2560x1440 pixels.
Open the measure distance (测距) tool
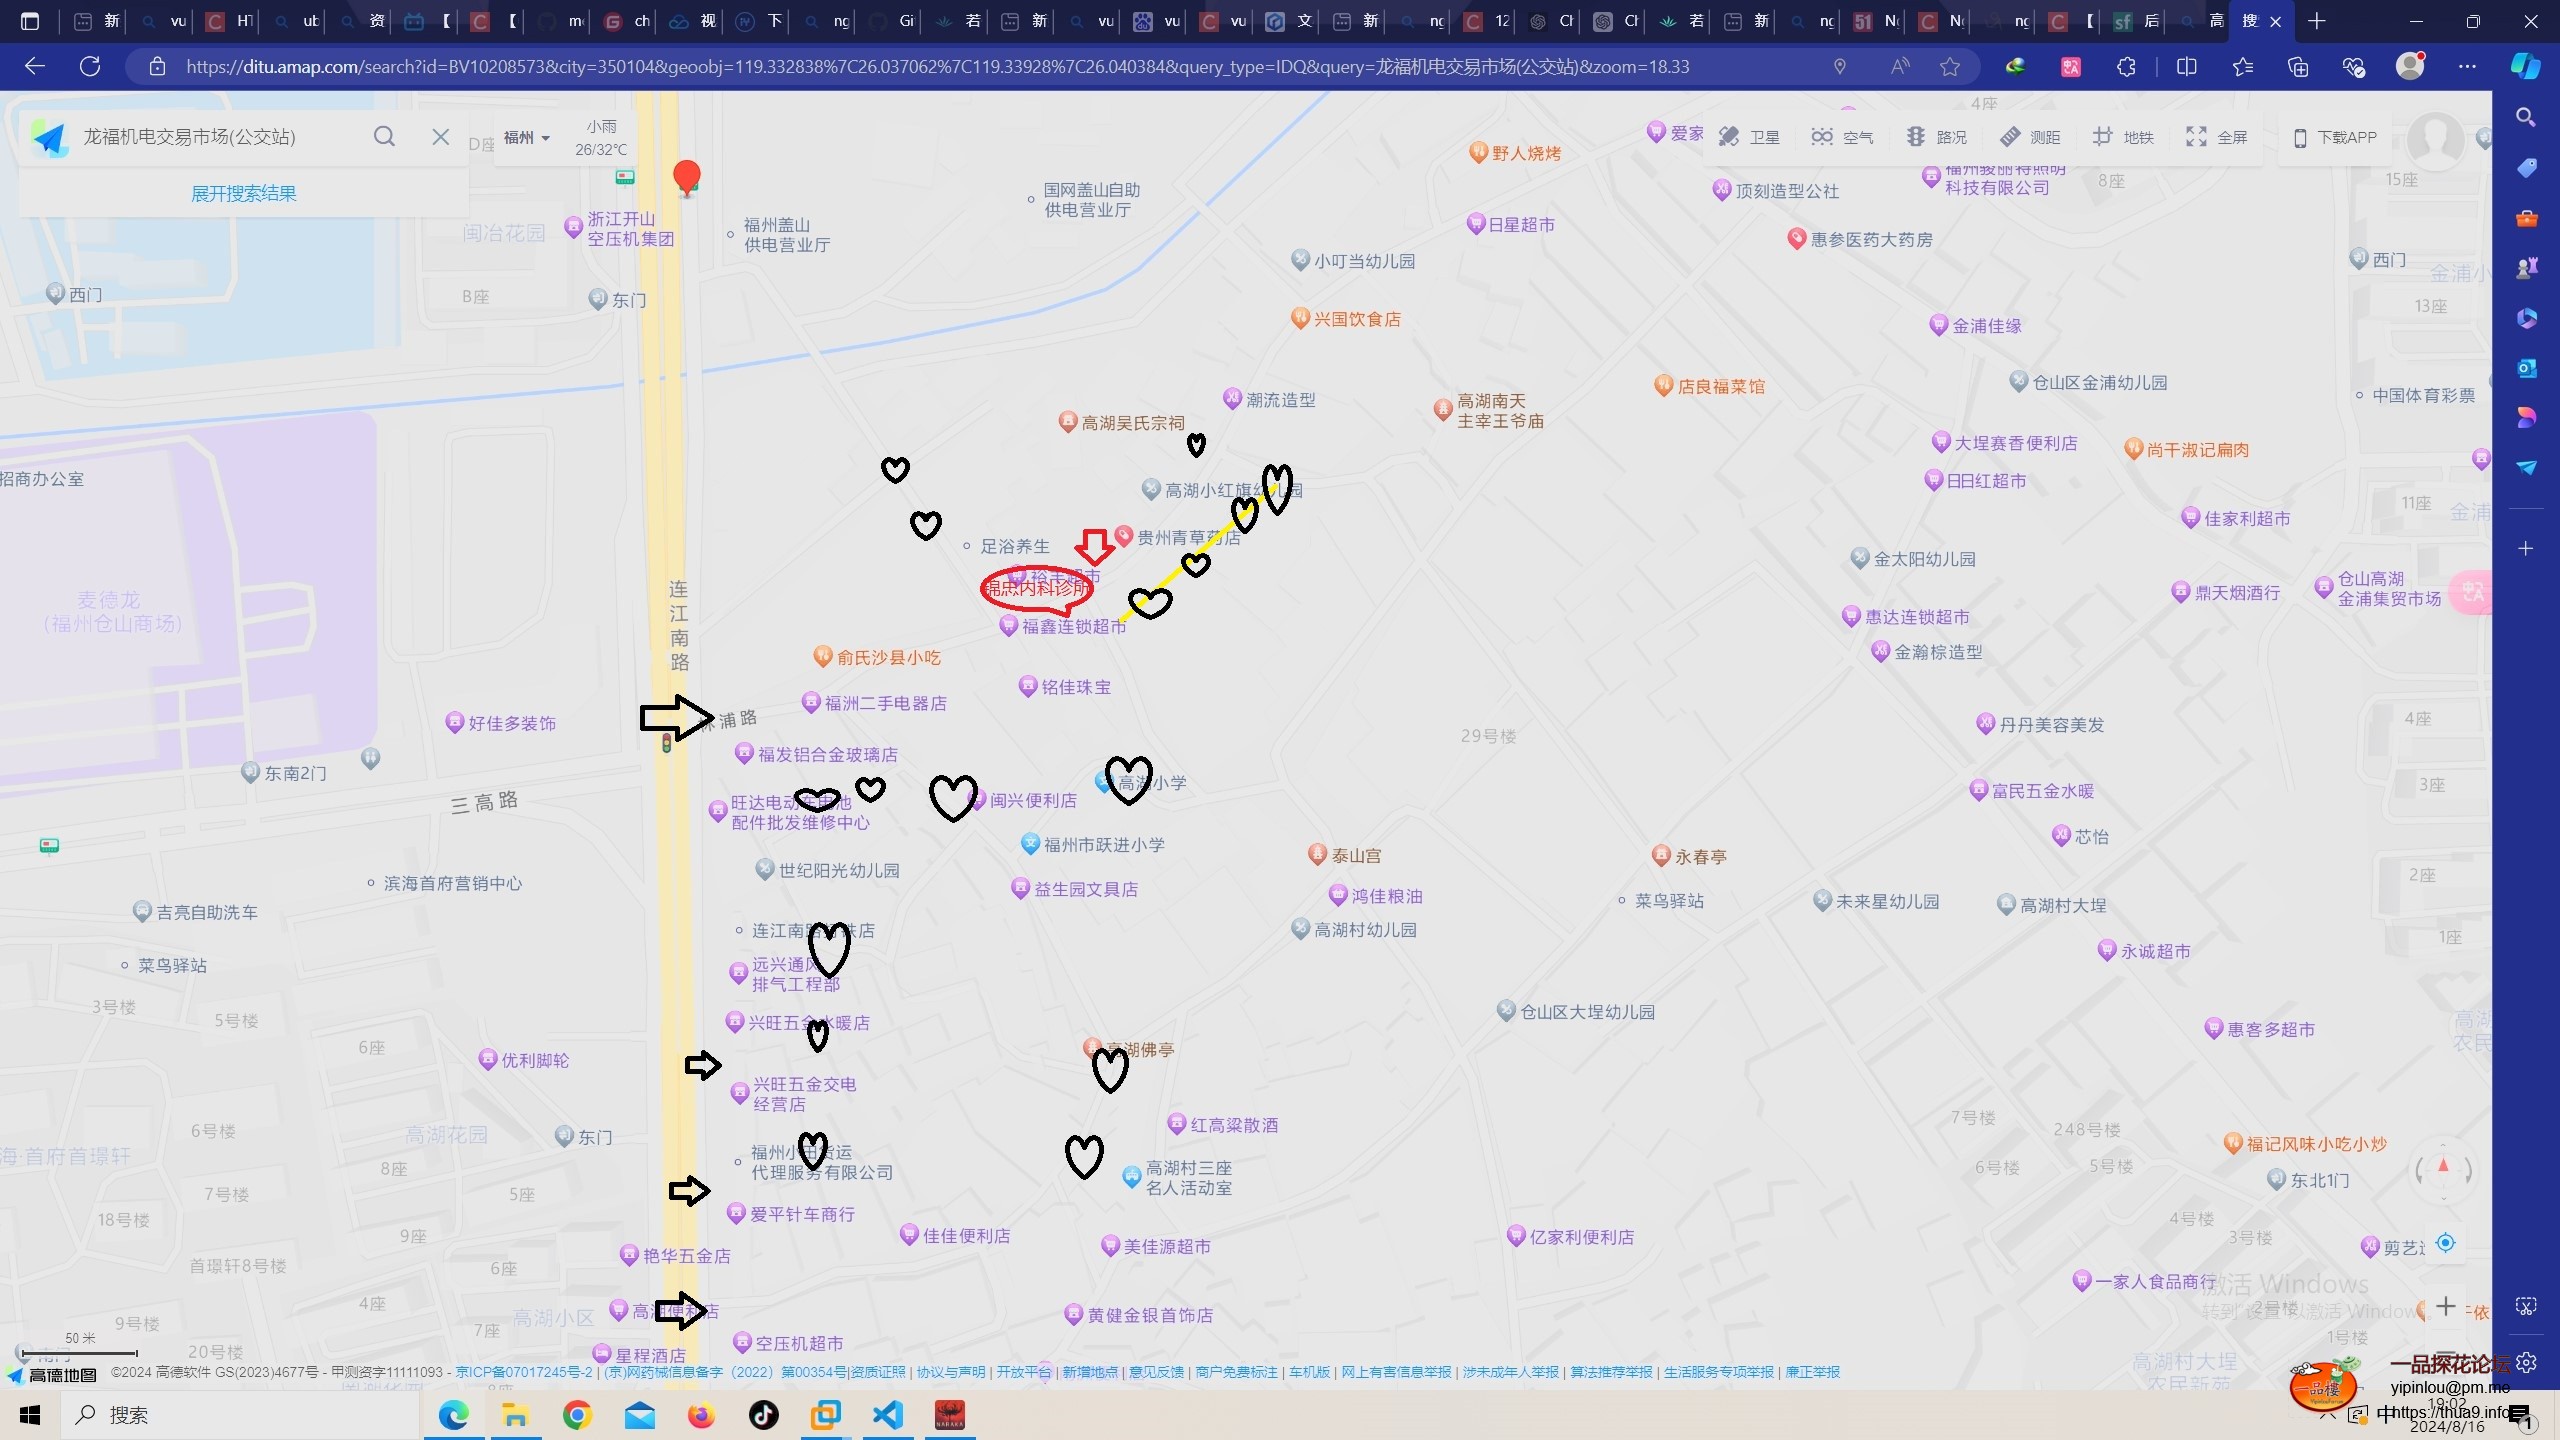2030,137
